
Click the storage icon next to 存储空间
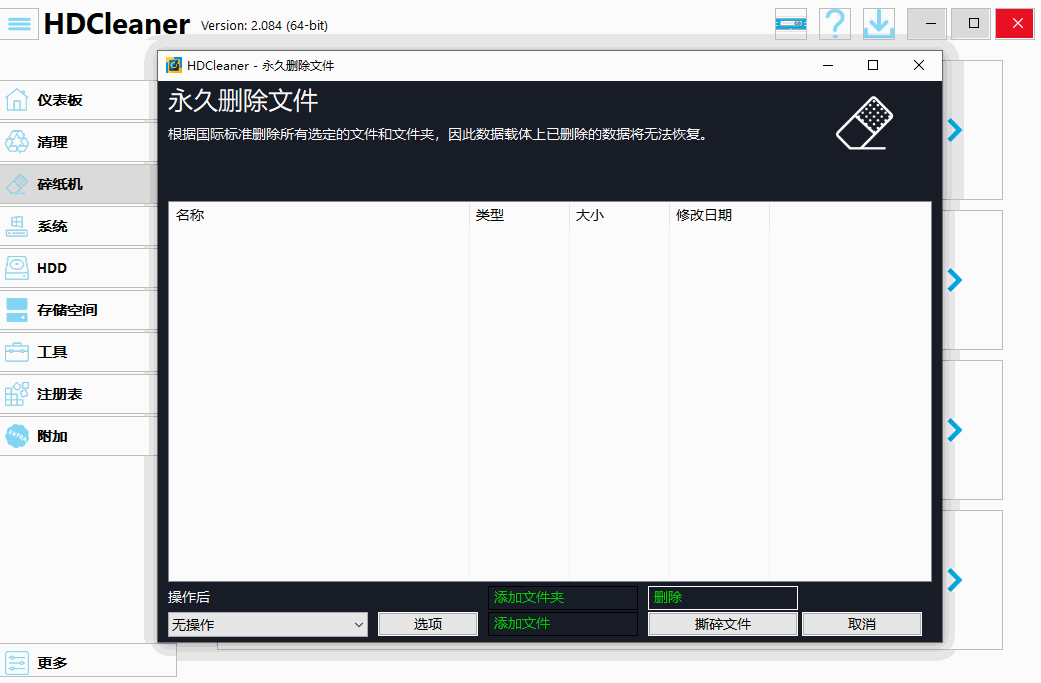(x=17, y=310)
